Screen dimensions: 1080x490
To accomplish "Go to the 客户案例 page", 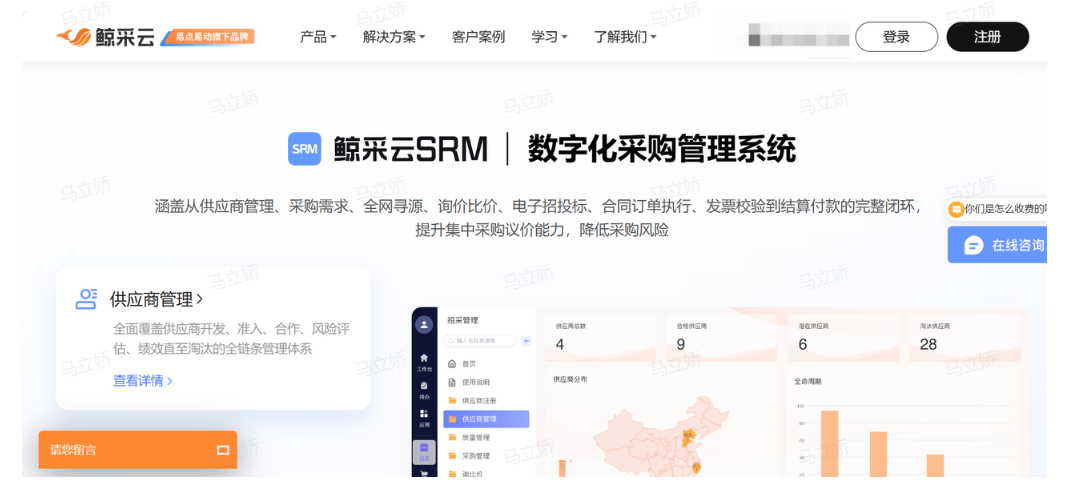I will point(478,37).
